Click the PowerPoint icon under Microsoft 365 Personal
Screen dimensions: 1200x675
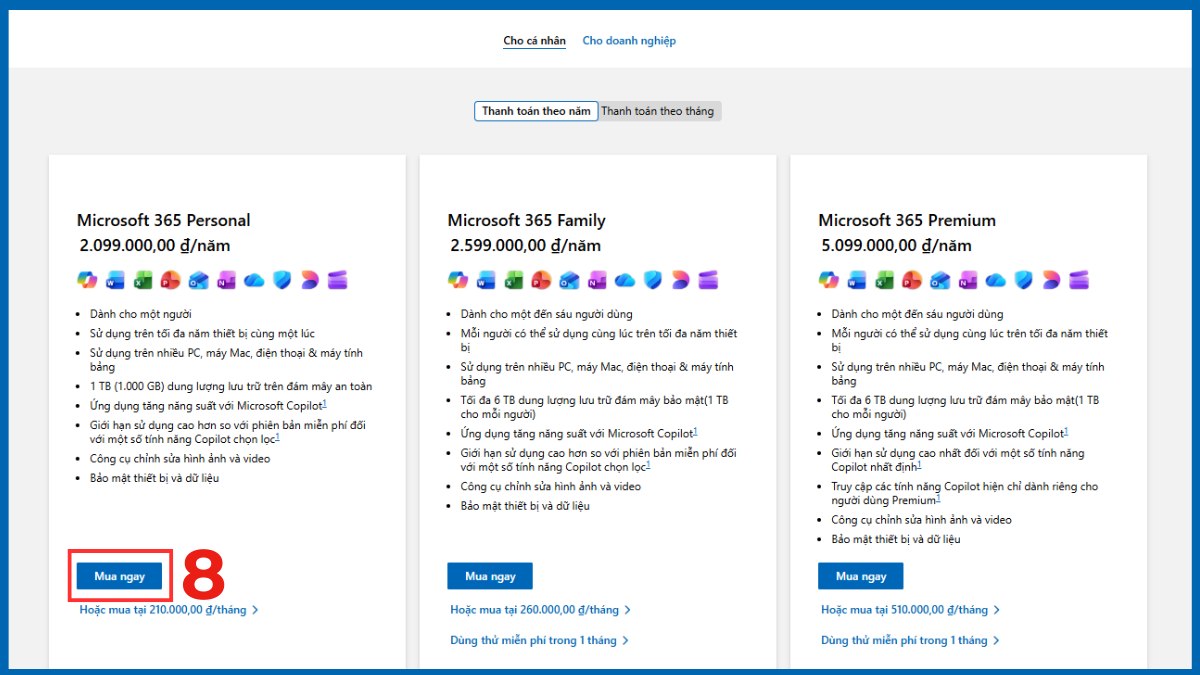[170, 279]
